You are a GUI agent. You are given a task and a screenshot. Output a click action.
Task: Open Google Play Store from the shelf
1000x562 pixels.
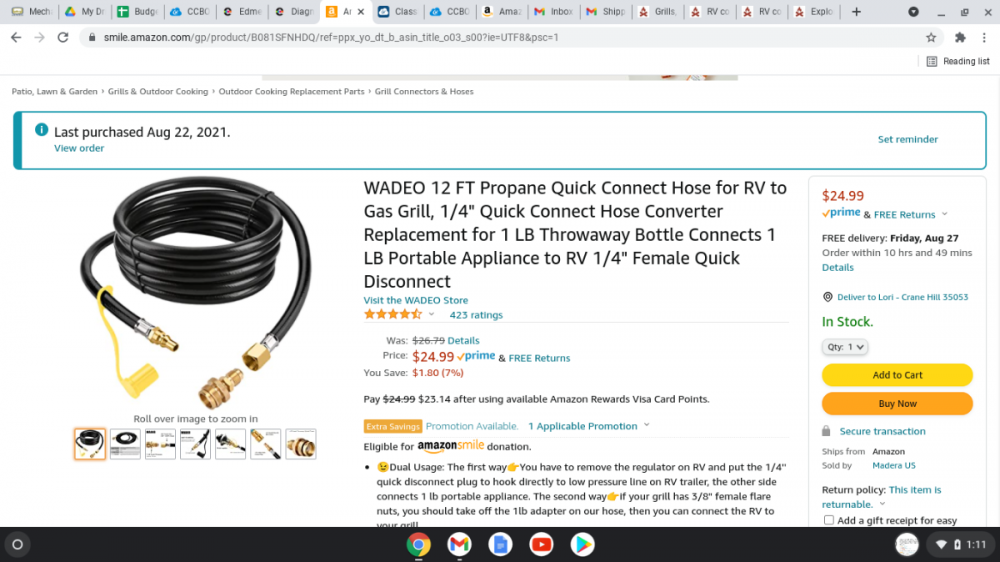point(582,545)
